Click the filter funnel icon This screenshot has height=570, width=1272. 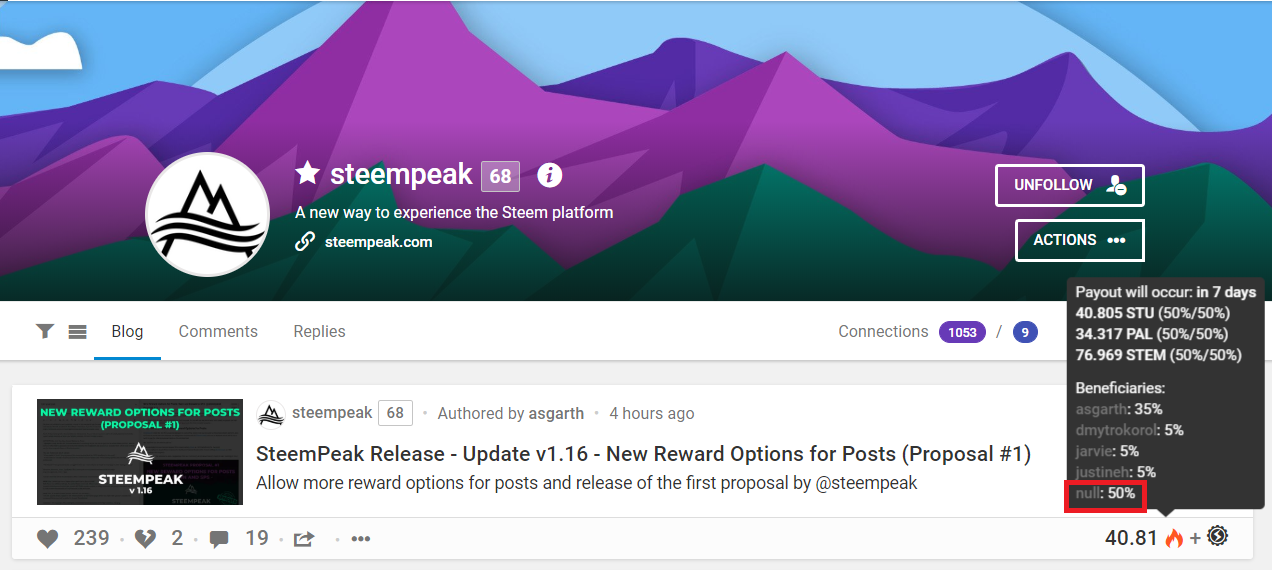pos(44,332)
